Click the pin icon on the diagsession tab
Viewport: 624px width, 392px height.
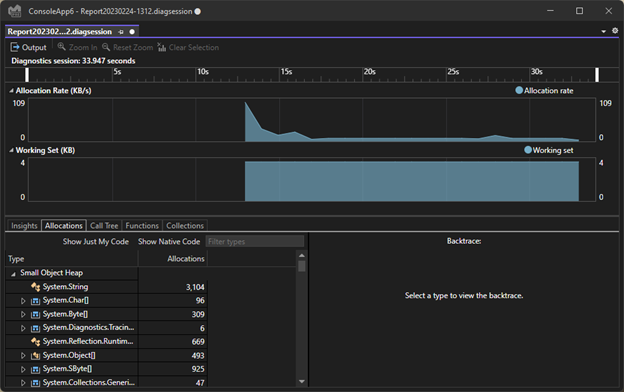(x=121, y=32)
